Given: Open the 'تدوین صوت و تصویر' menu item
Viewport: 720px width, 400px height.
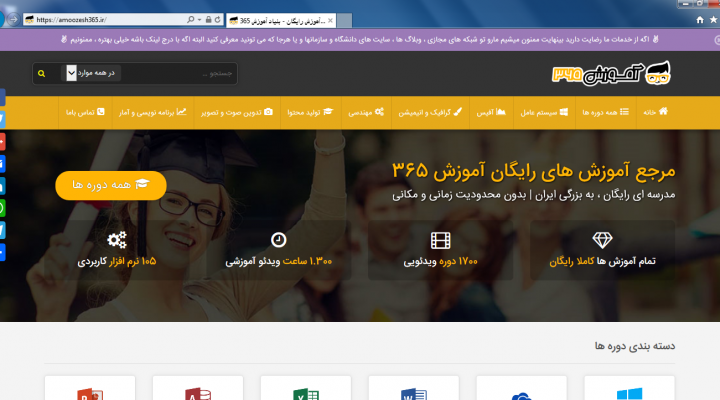Looking at the screenshot, I should coord(237,112).
